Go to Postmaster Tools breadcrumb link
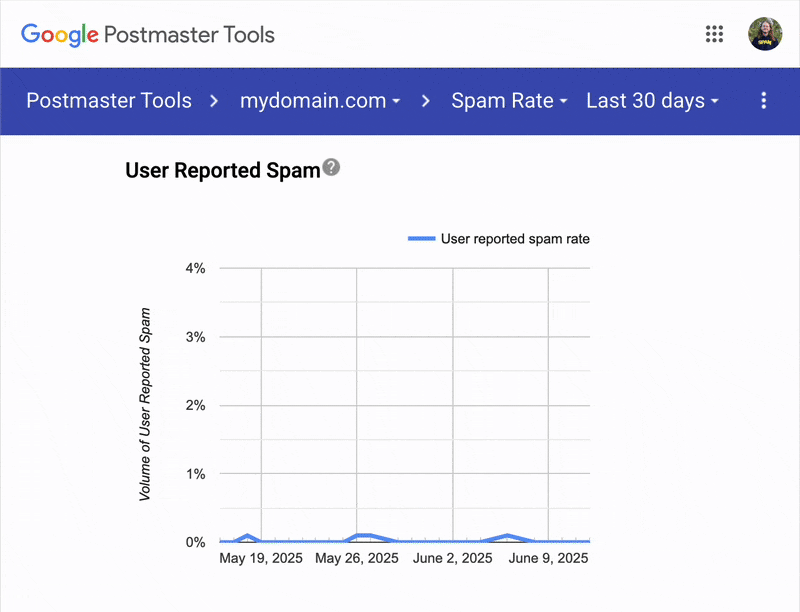The height and width of the screenshot is (612, 800). [109, 100]
